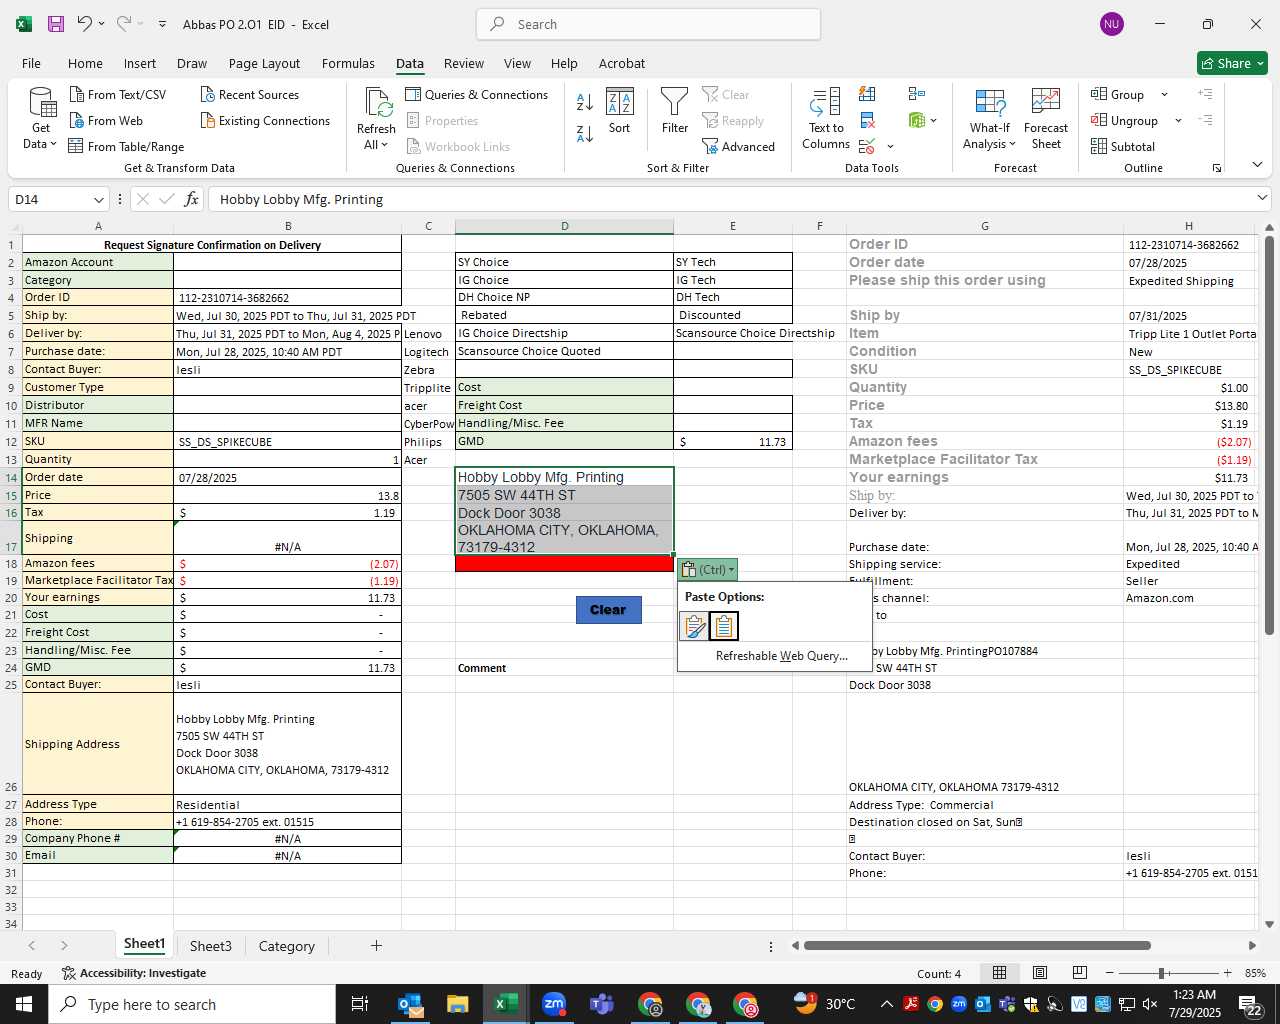Select the red filled cell D18
The image size is (1280, 1024).
tap(564, 564)
